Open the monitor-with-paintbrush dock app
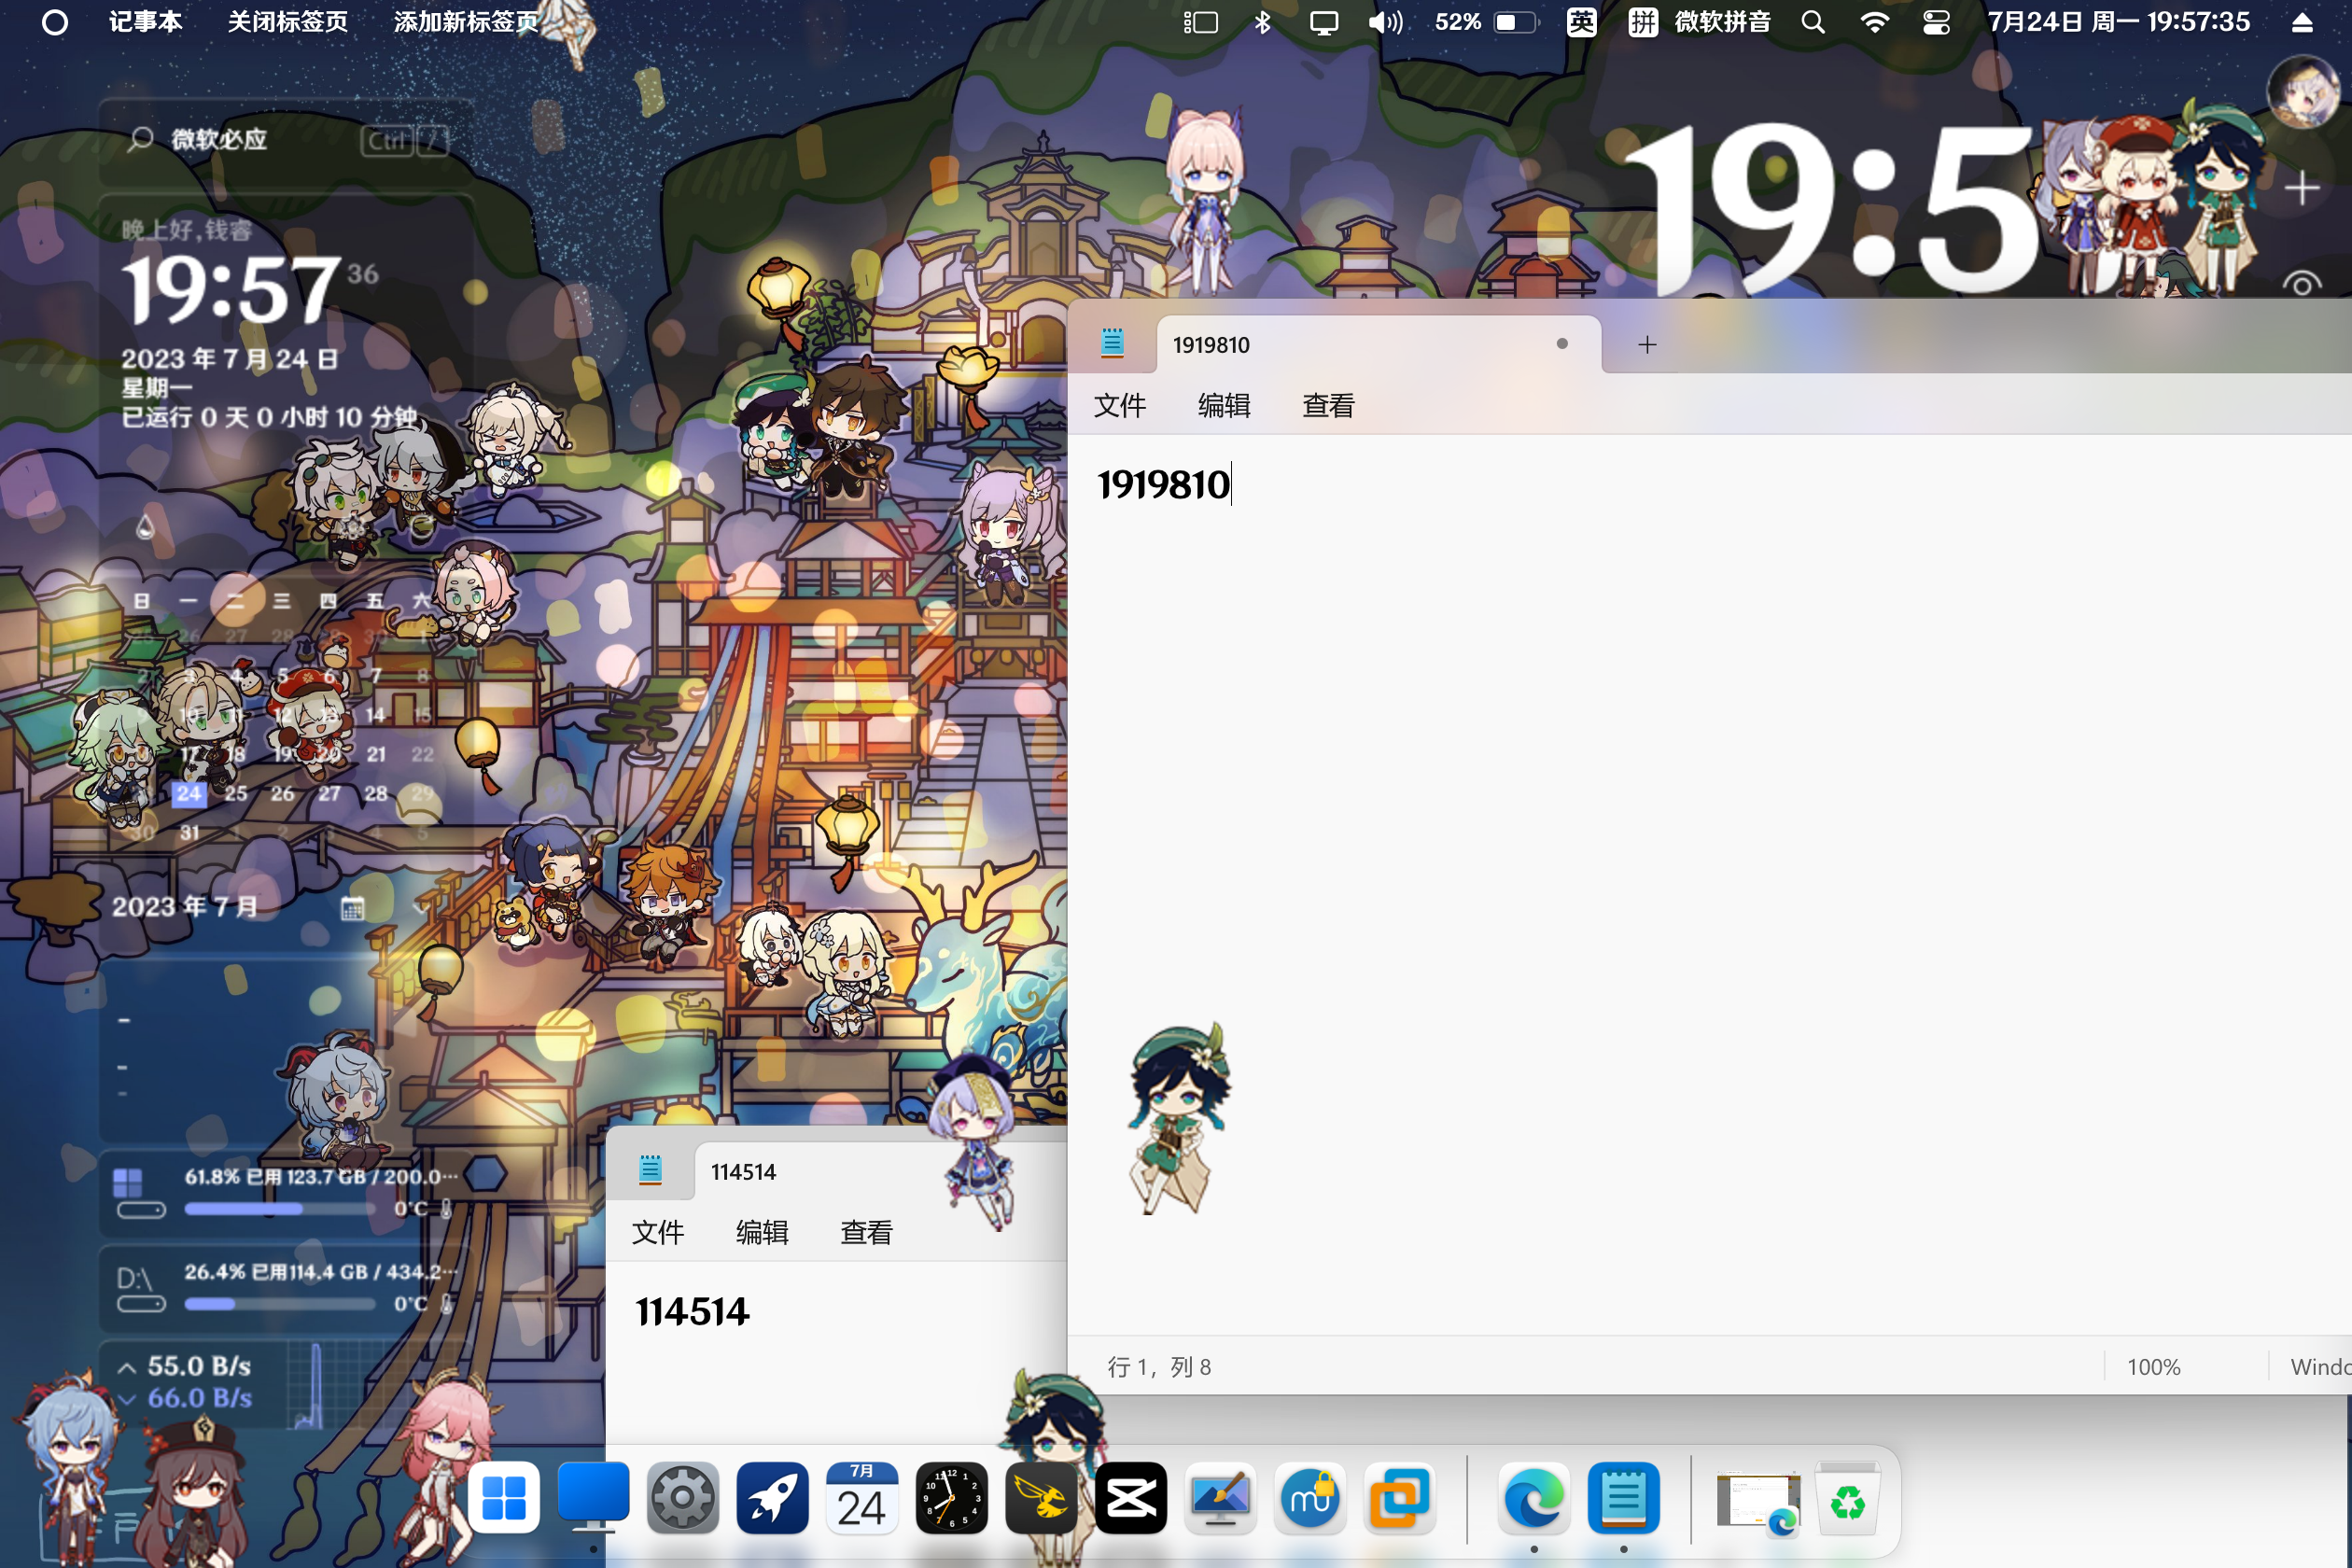The image size is (2352, 1568). (x=1220, y=1497)
